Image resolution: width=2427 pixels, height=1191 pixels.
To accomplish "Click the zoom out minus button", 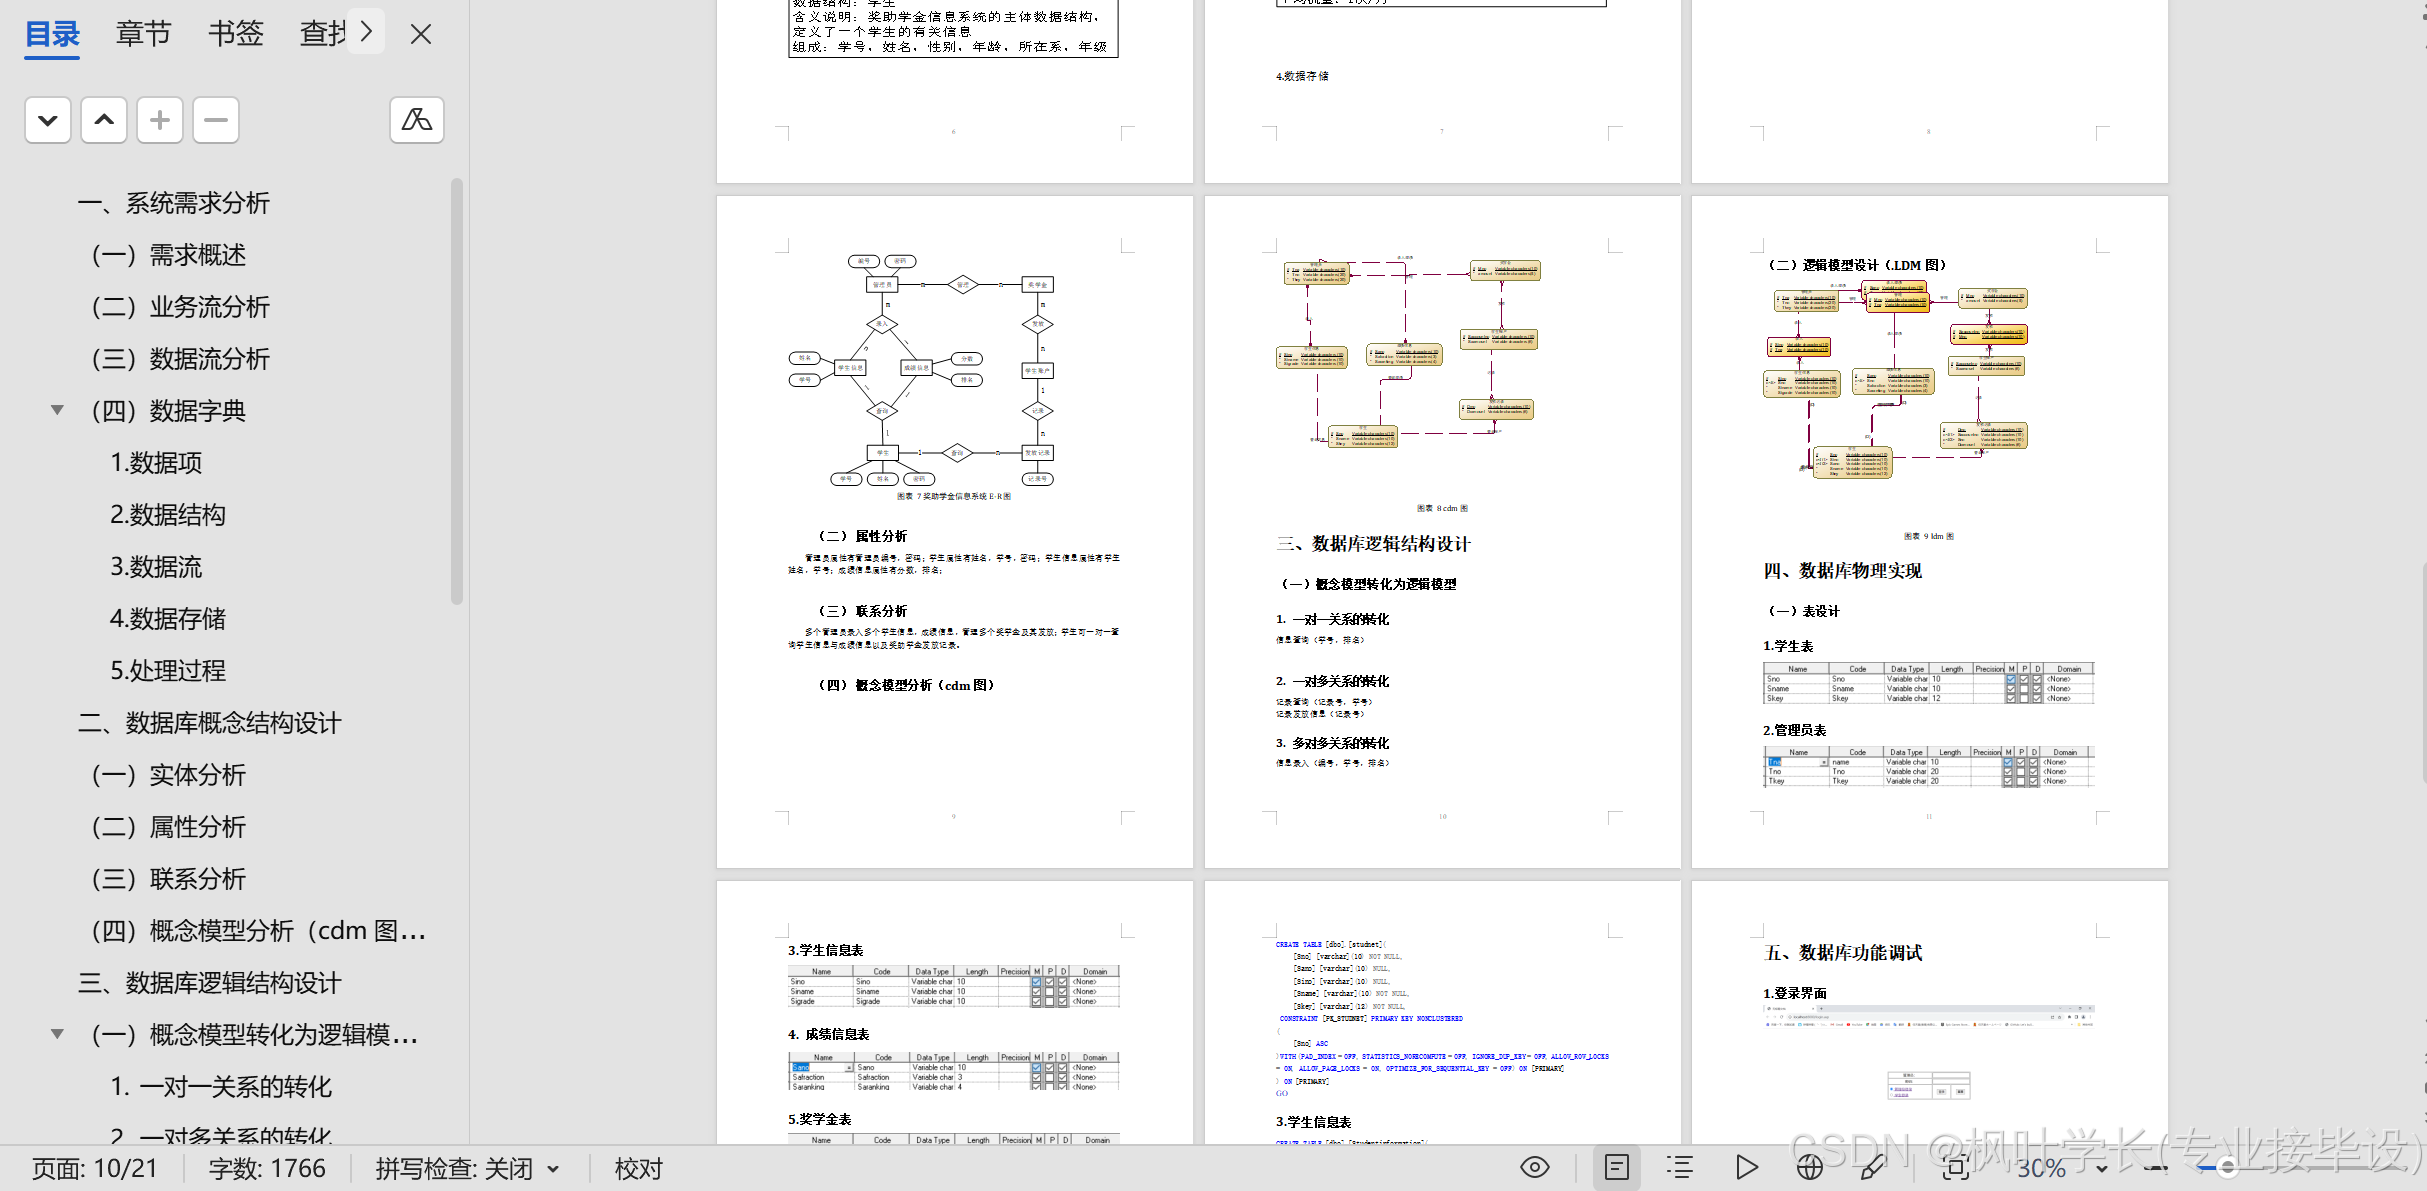I will point(2157,1168).
